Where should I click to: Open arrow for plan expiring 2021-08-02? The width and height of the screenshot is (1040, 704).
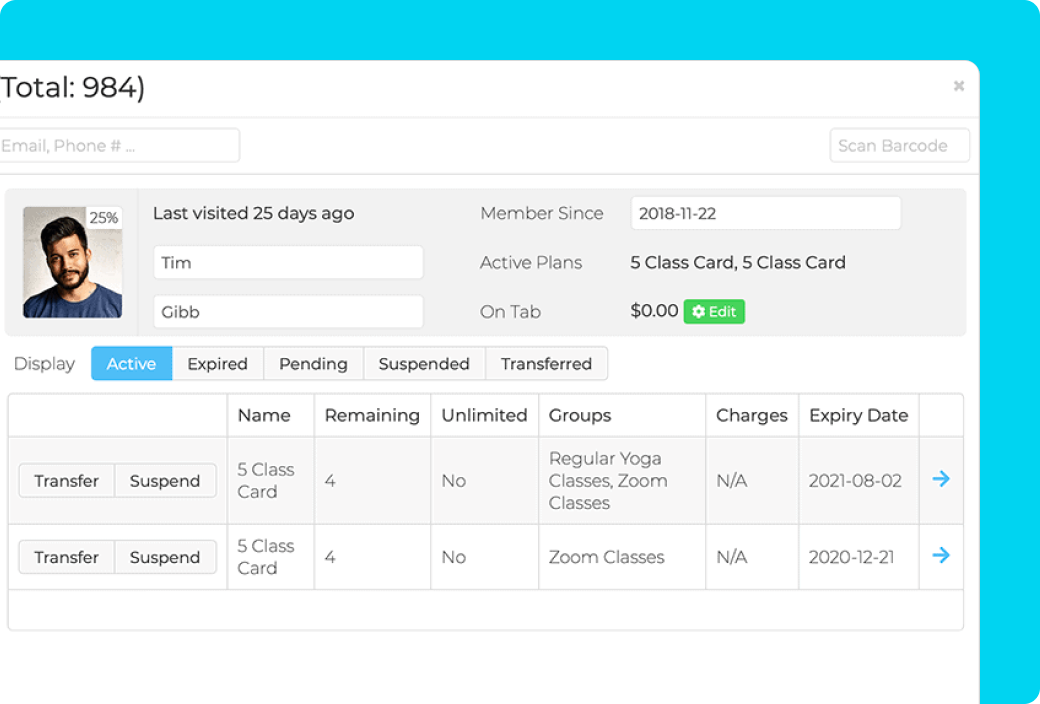[x=941, y=479]
